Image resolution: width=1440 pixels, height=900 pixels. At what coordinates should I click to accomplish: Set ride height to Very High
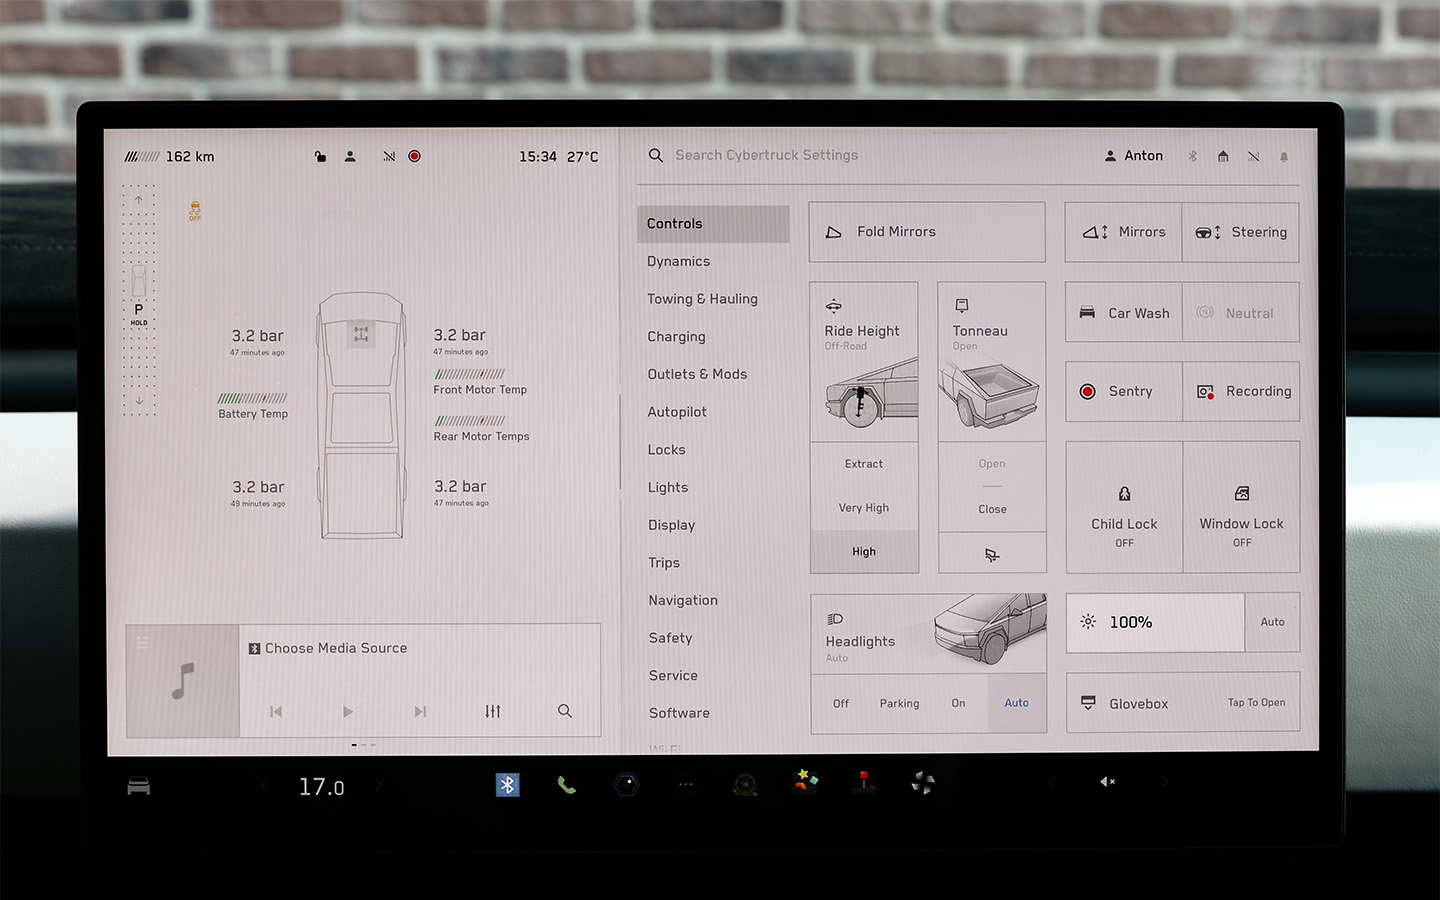(x=864, y=508)
